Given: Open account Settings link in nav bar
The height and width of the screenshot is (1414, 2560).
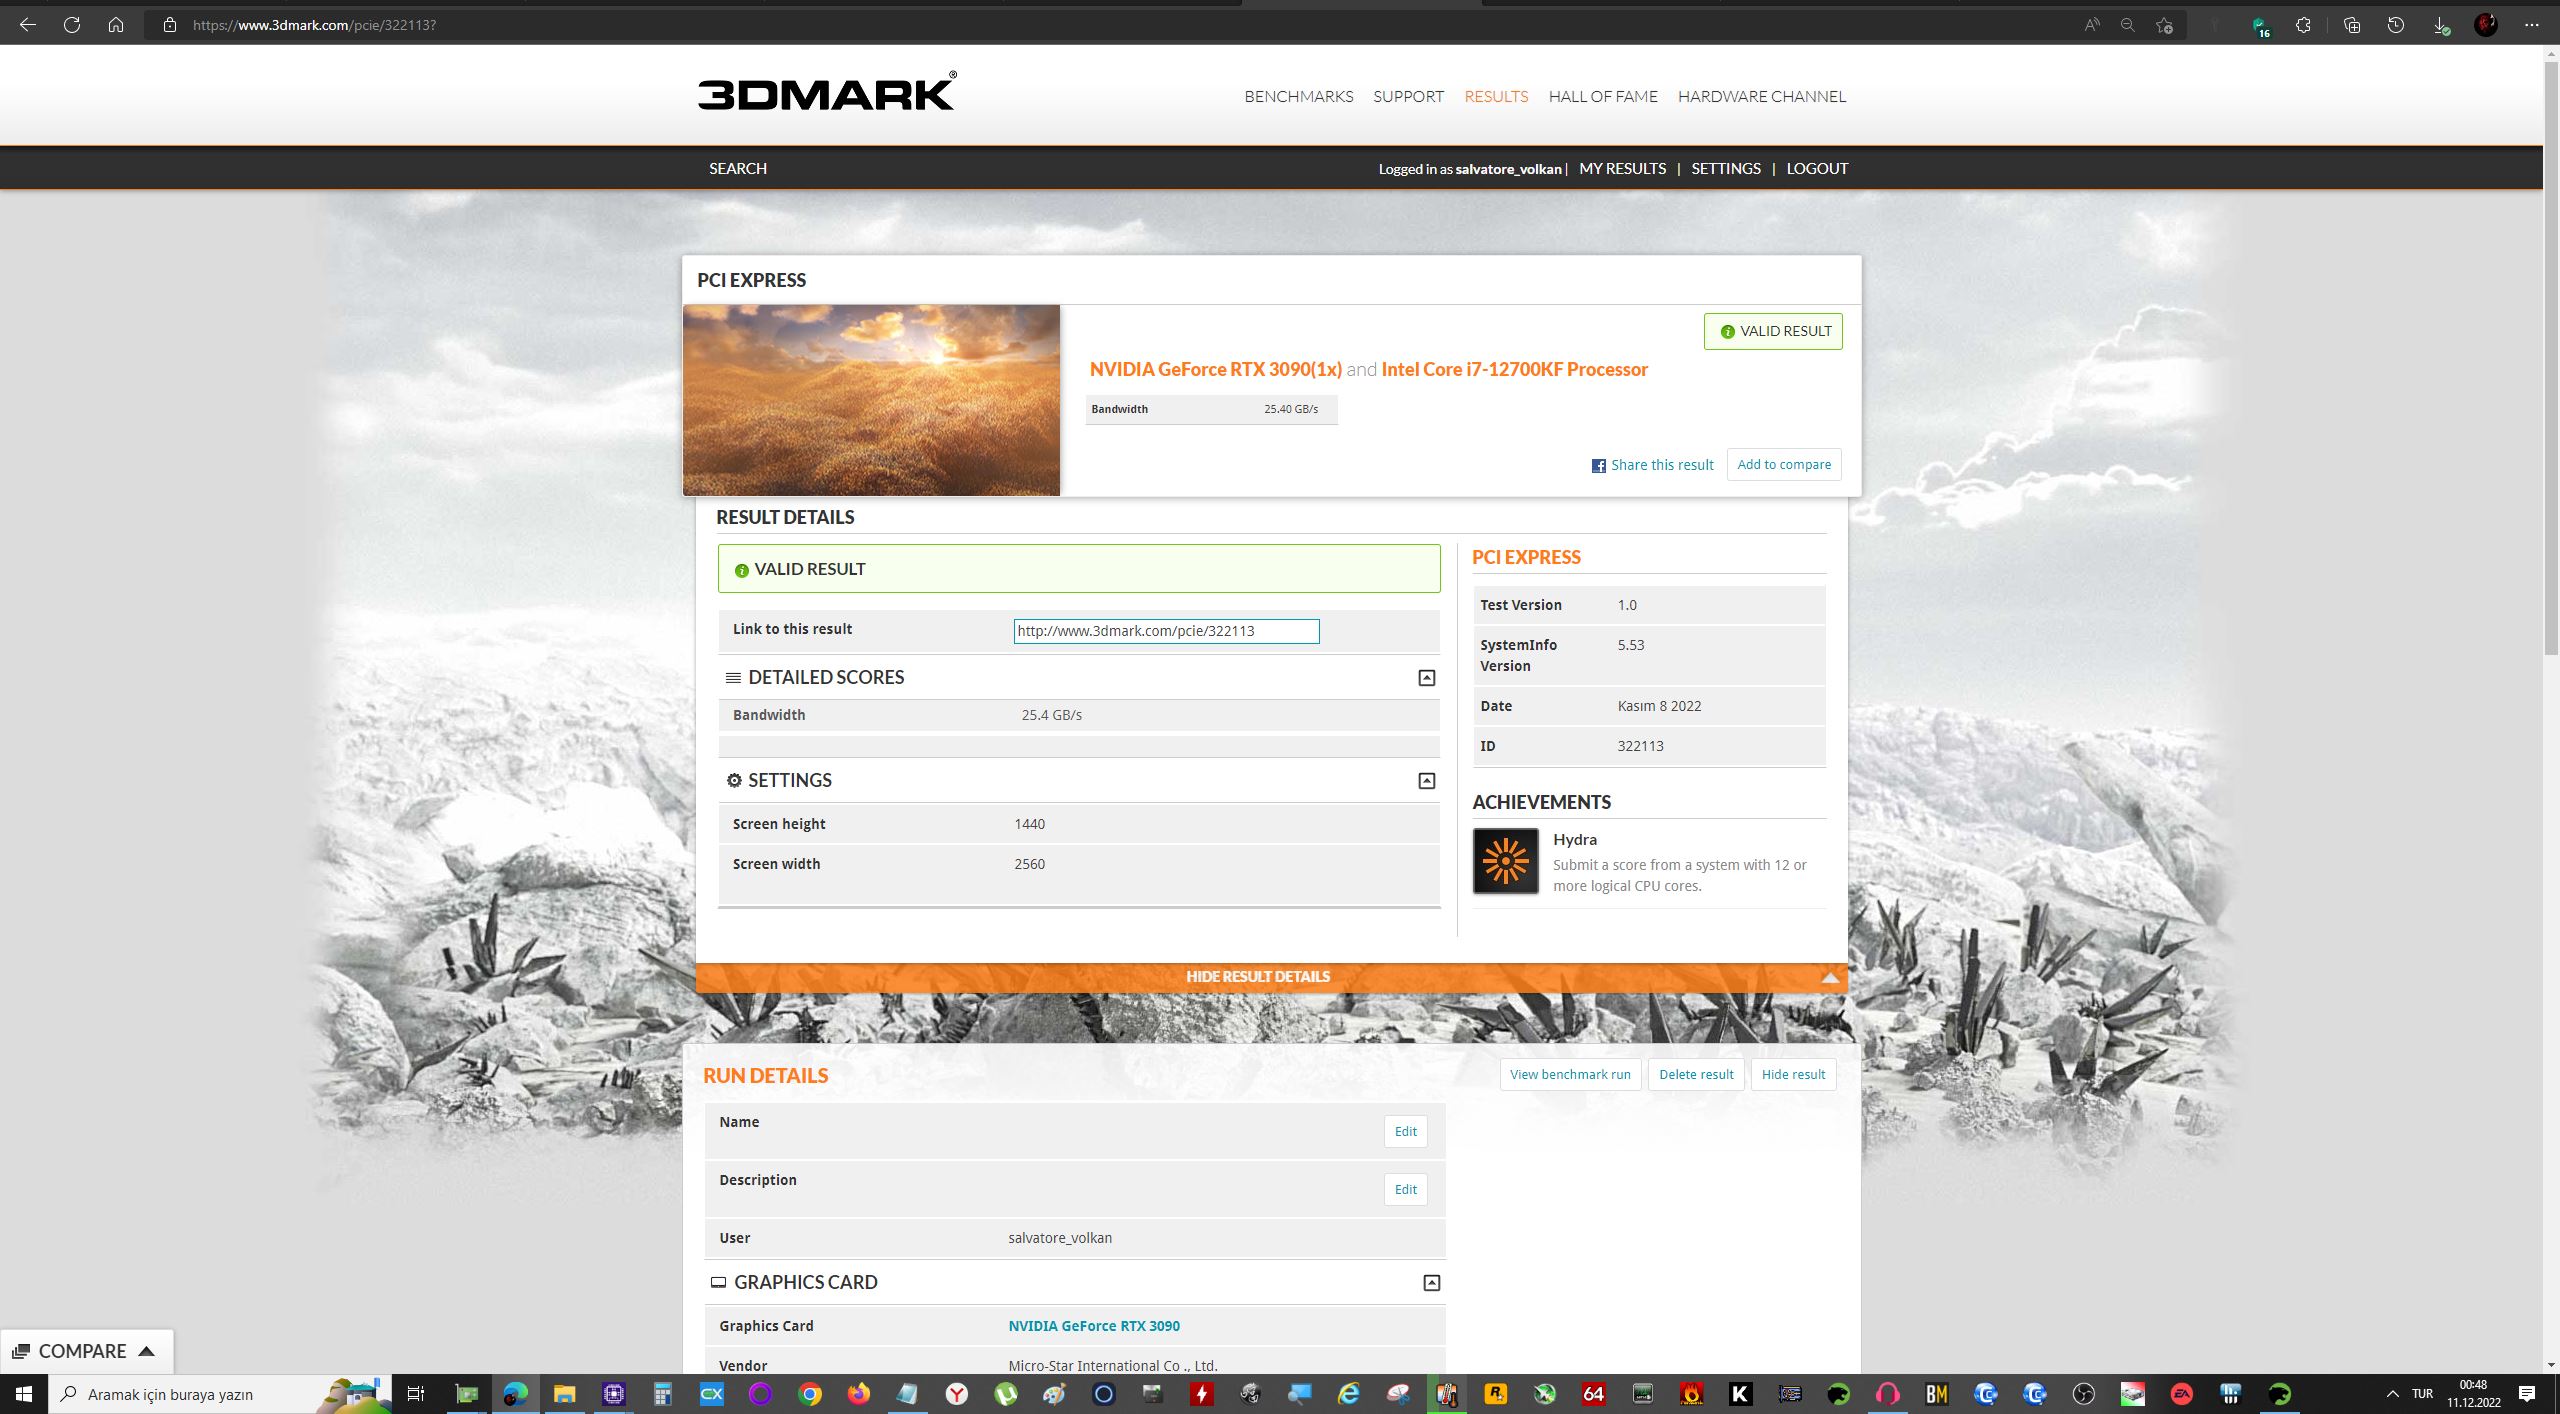Looking at the screenshot, I should (1726, 169).
